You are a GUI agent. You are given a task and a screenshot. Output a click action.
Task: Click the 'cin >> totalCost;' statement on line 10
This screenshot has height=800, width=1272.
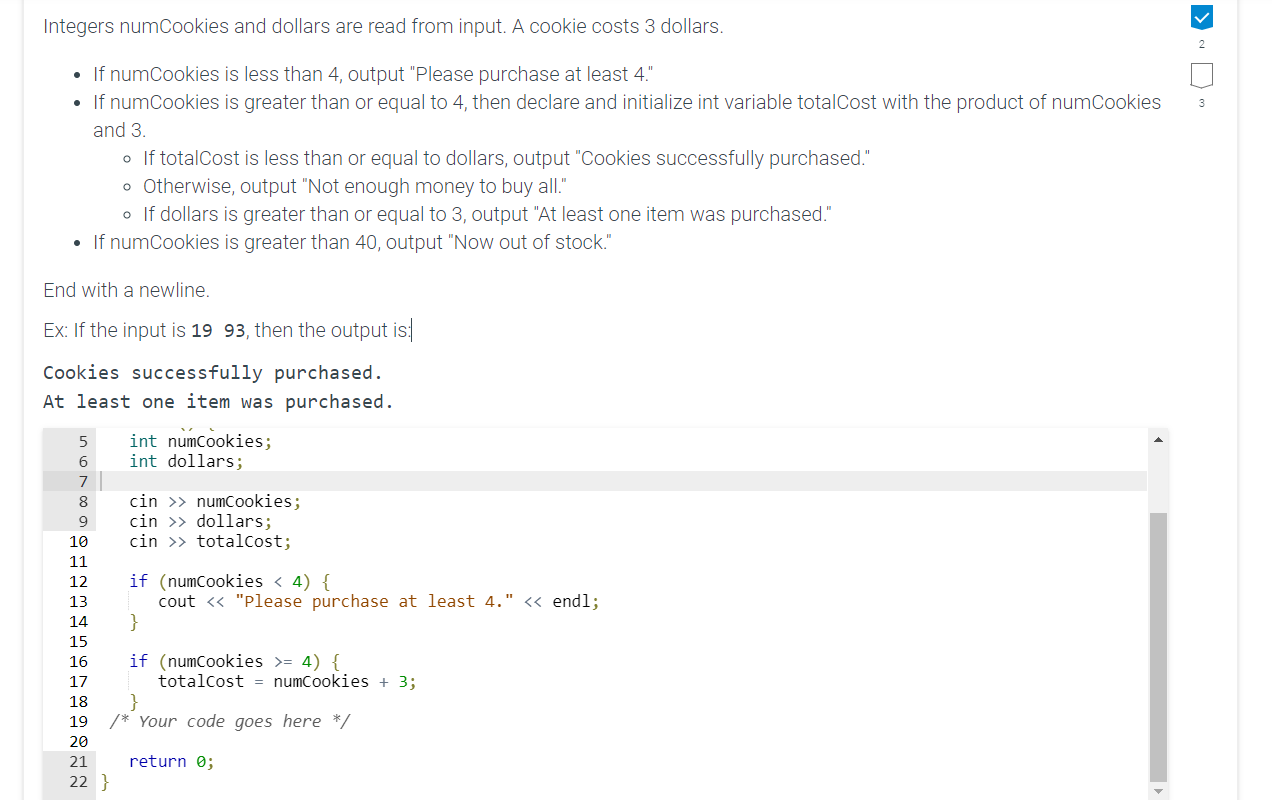pyautogui.click(x=210, y=541)
